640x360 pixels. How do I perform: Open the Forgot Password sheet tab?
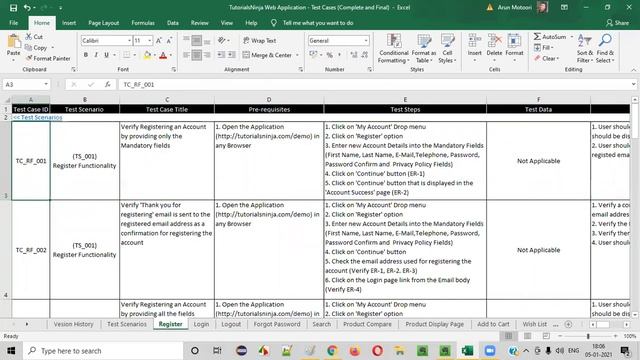[x=277, y=324]
